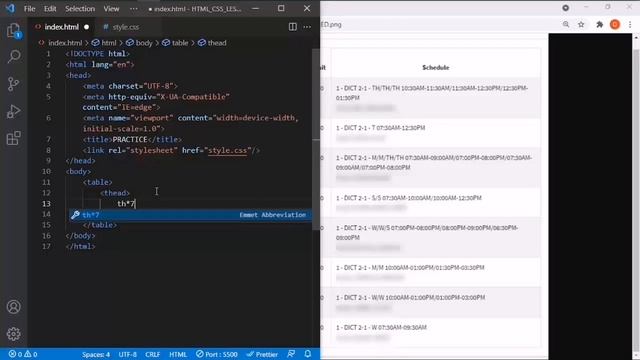Click the Prettier status bar item

click(x=262, y=354)
